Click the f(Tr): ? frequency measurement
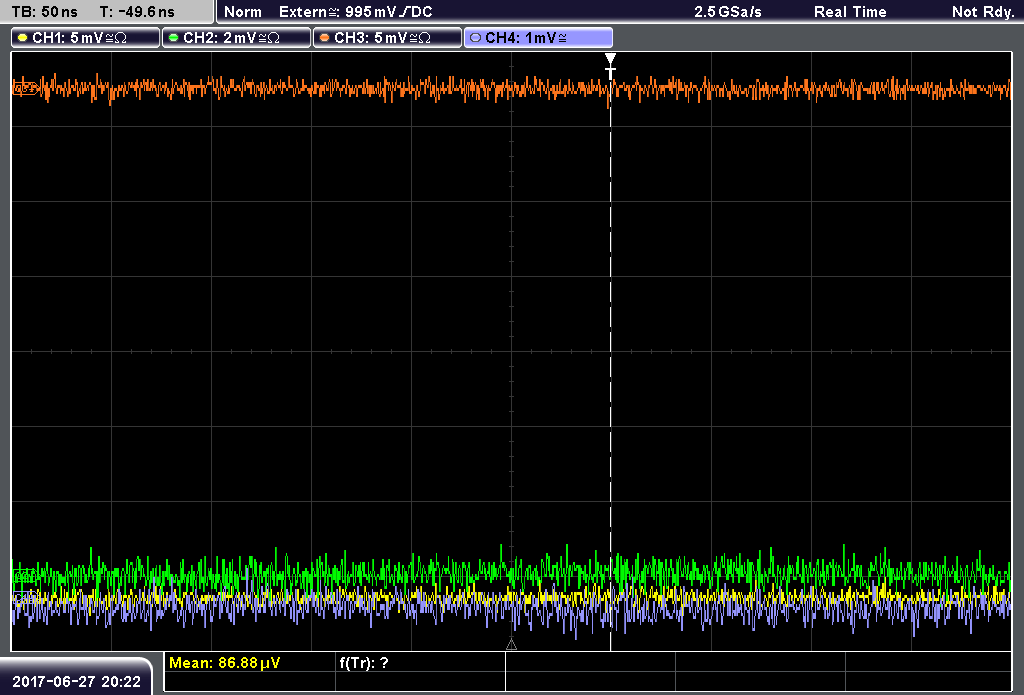The width and height of the screenshot is (1024, 695). 364,663
